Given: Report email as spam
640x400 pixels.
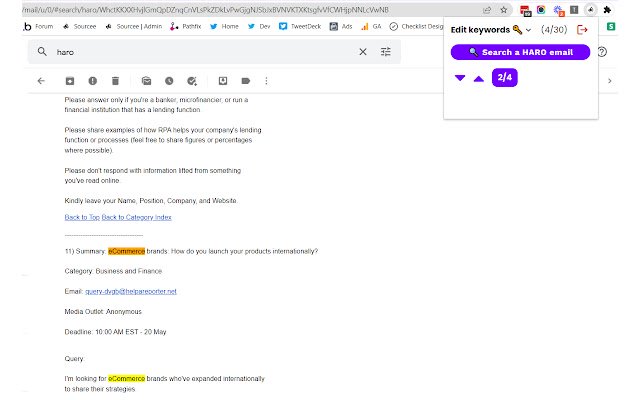Looking at the screenshot, I should point(93,81).
